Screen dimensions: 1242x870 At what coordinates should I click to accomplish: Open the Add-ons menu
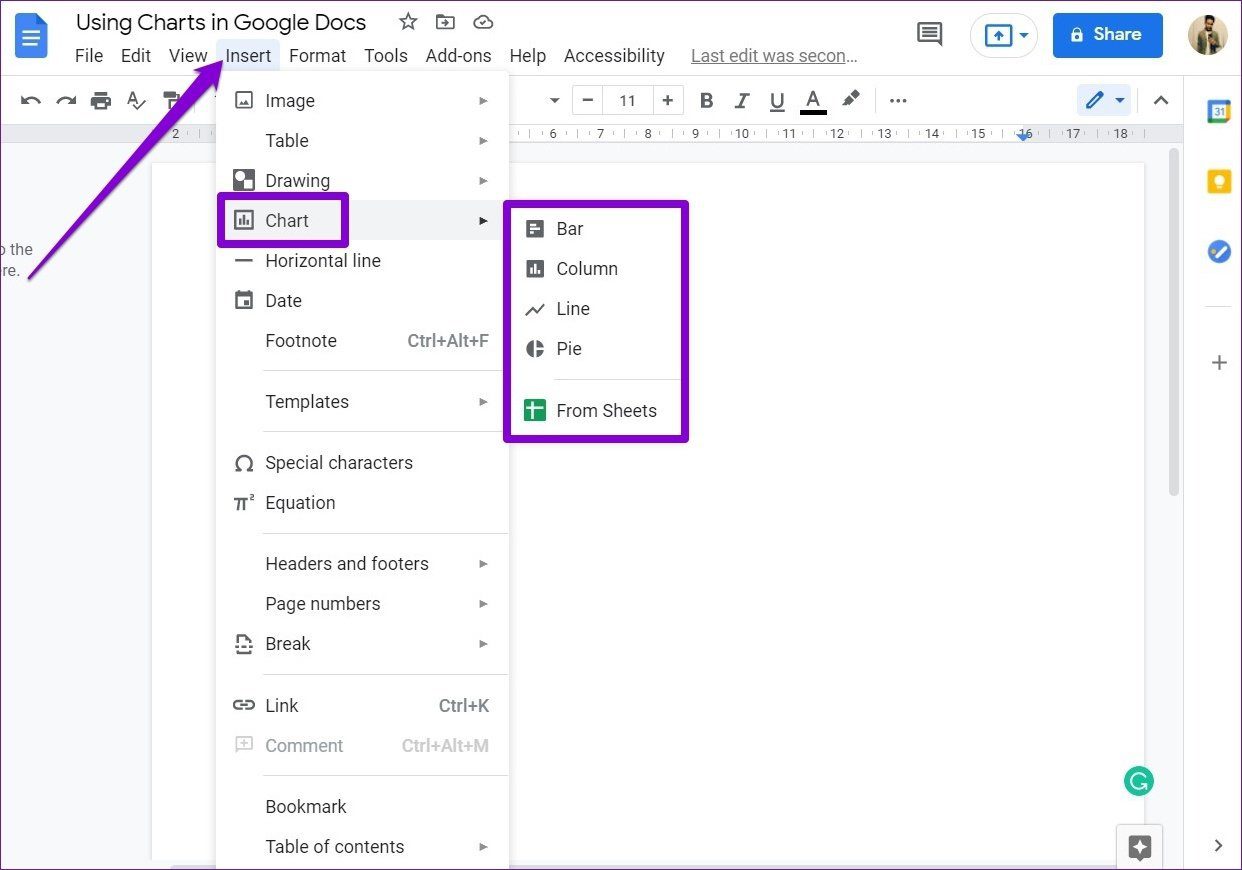coord(459,56)
